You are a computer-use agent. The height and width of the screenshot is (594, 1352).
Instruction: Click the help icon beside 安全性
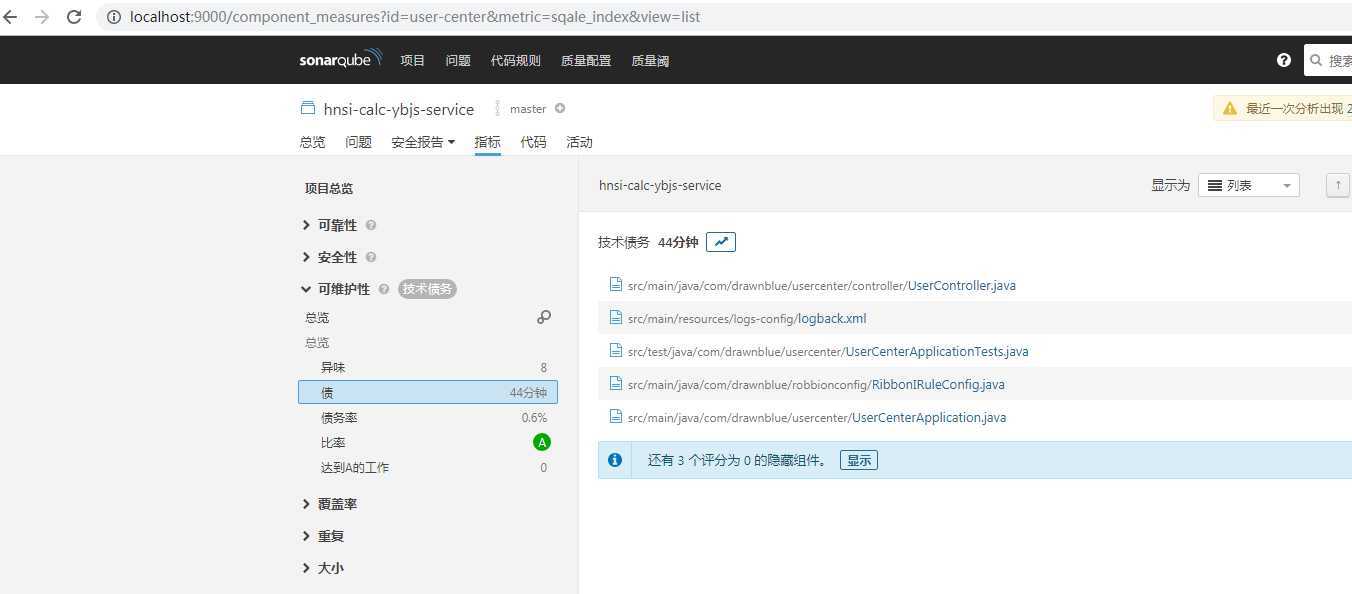tap(371, 258)
